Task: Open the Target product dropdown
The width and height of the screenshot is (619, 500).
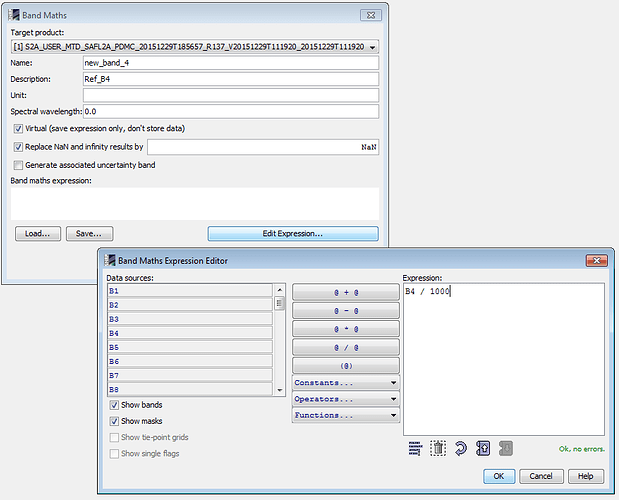Action: pos(372,47)
